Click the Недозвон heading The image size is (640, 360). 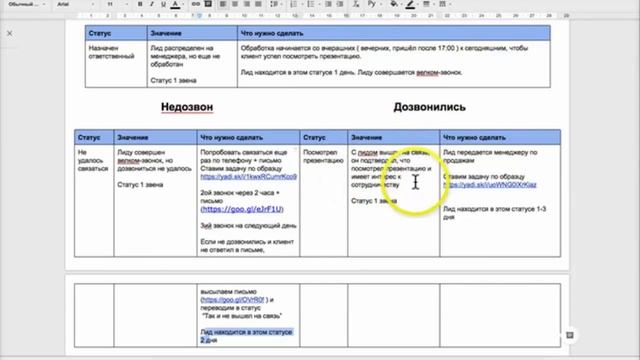(x=187, y=107)
